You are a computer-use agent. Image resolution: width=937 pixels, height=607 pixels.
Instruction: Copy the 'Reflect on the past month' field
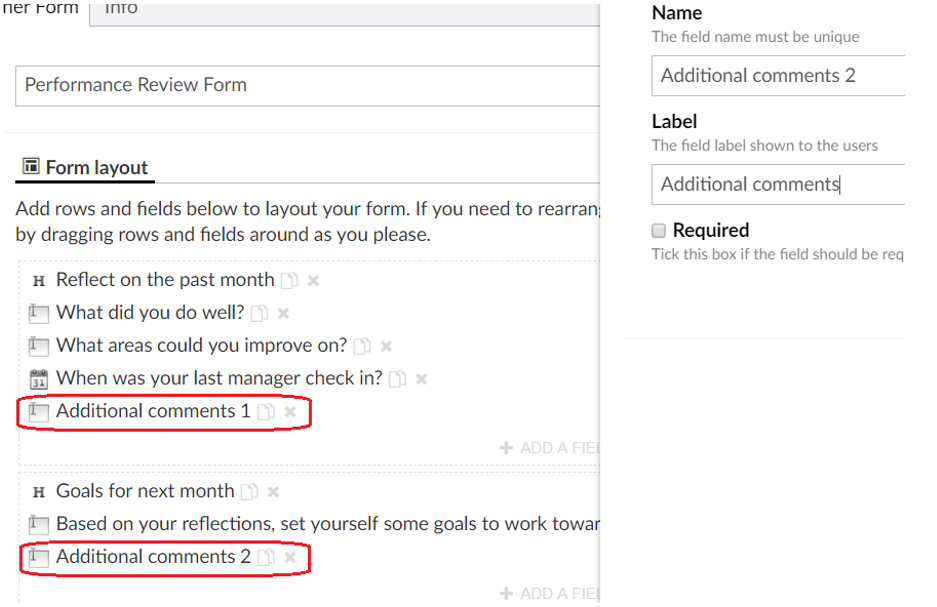290,281
